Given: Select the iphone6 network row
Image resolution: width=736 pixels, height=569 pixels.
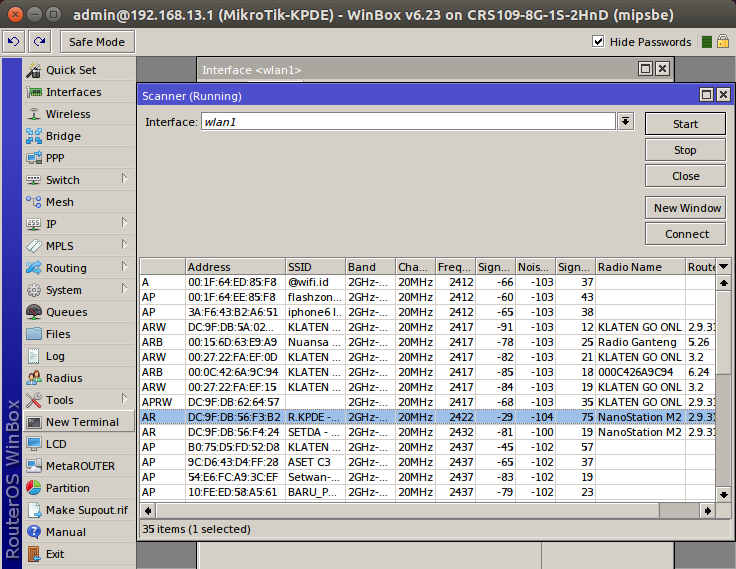Looking at the screenshot, I should 428,312.
